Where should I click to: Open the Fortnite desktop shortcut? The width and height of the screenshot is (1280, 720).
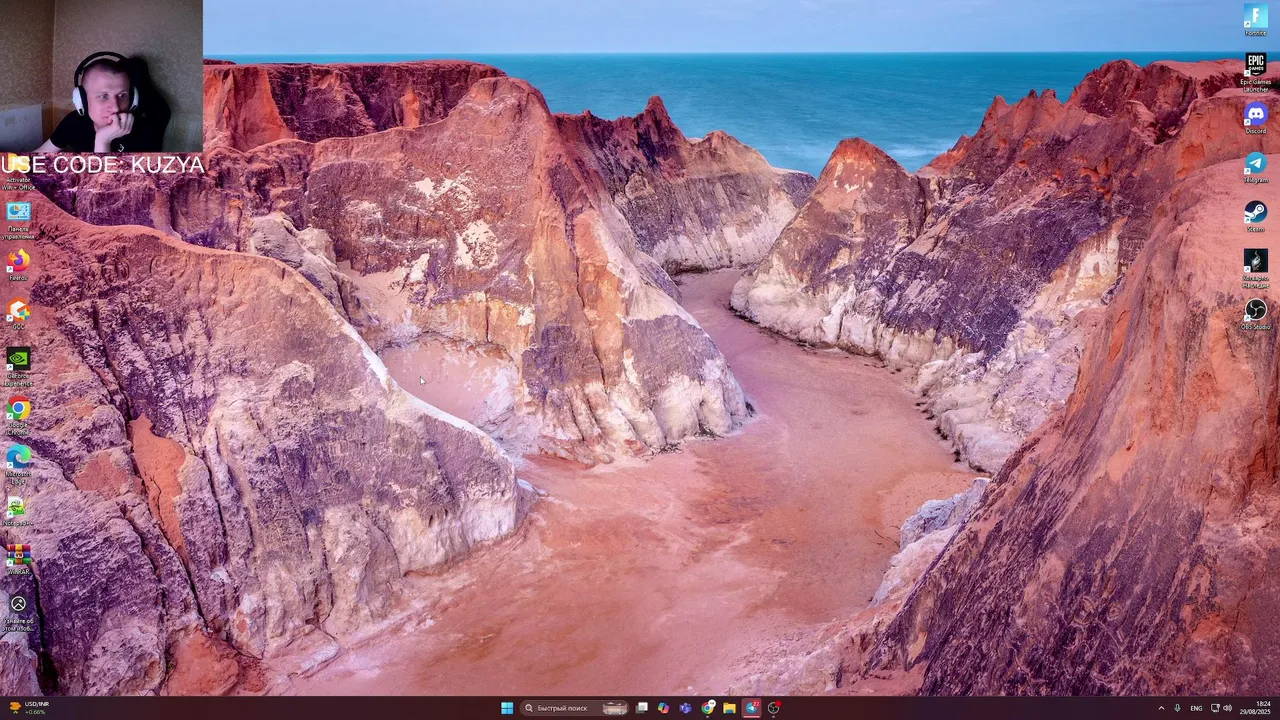tap(1255, 19)
